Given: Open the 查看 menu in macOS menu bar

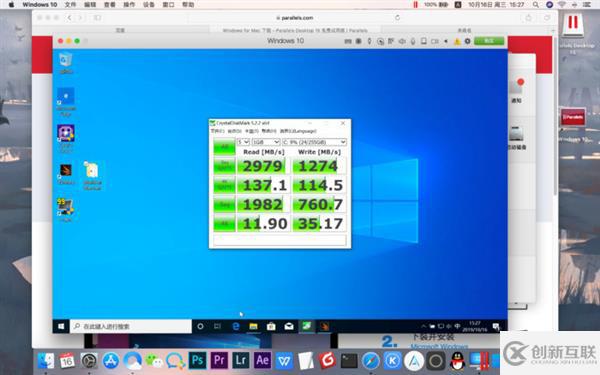Looking at the screenshot, I should point(109,5).
